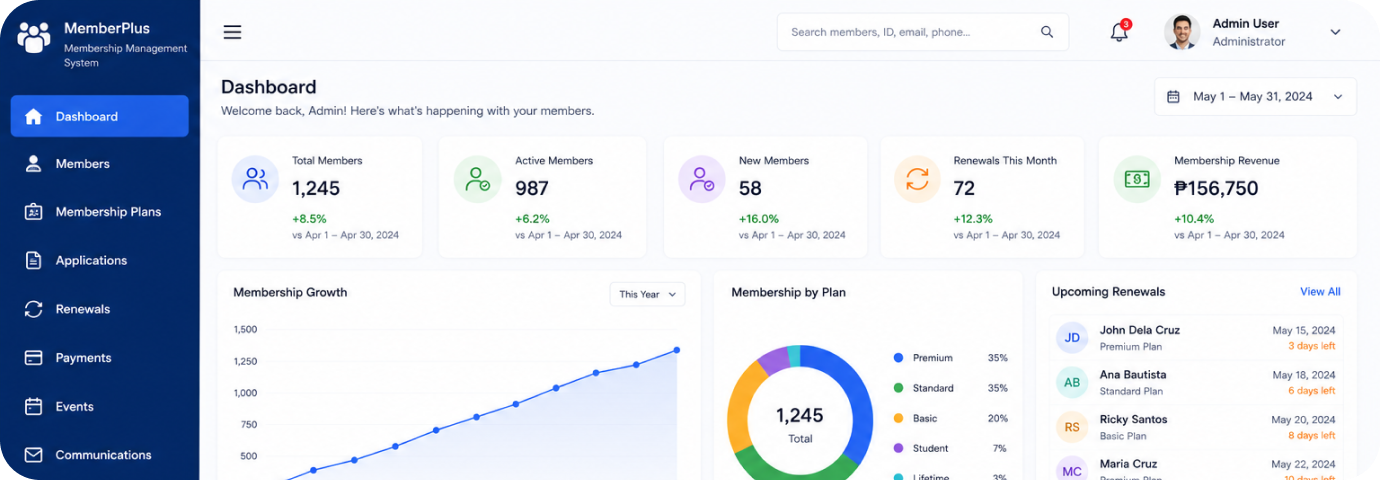The height and width of the screenshot is (480, 1380).
Task: Click the Renewals This Month orange icon
Action: tap(917, 179)
